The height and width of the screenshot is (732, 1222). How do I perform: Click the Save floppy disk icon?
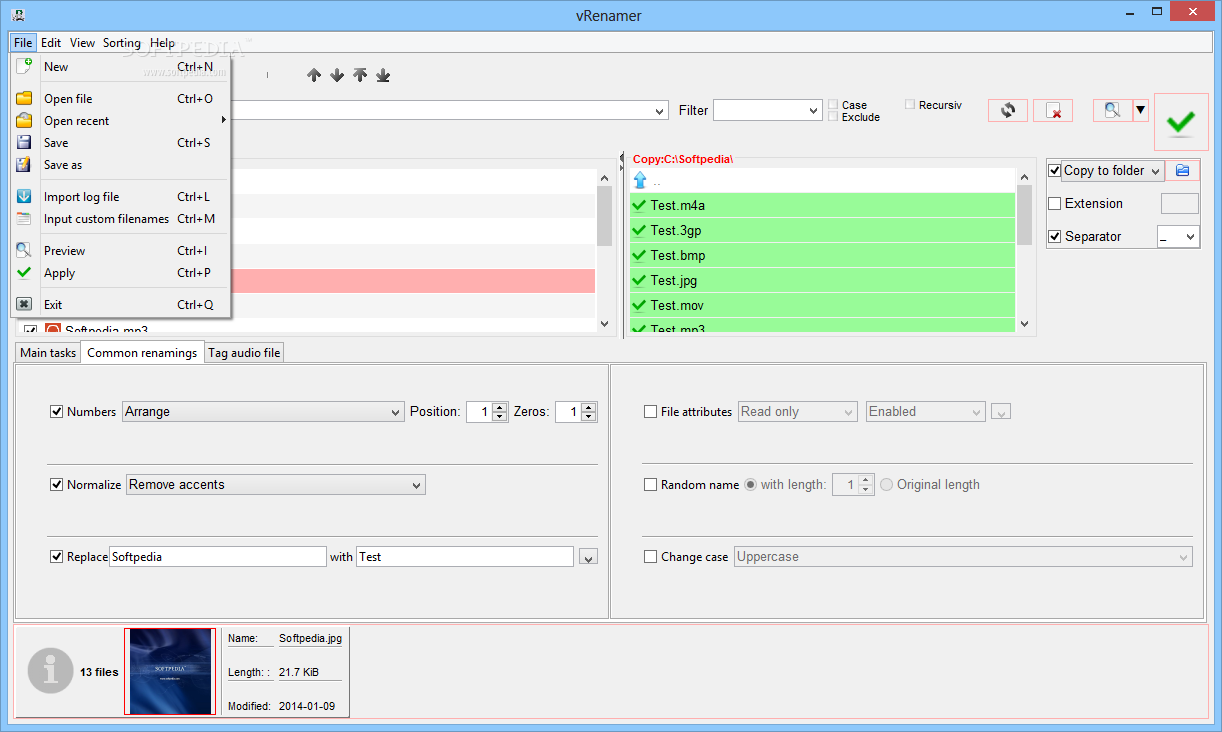pyautogui.click(x=24, y=143)
